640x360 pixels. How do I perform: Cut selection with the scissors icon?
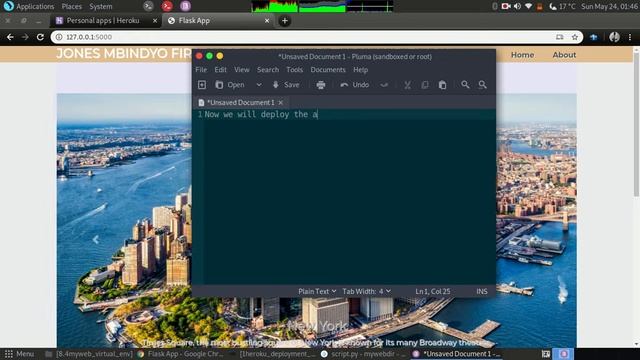click(x=407, y=84)
